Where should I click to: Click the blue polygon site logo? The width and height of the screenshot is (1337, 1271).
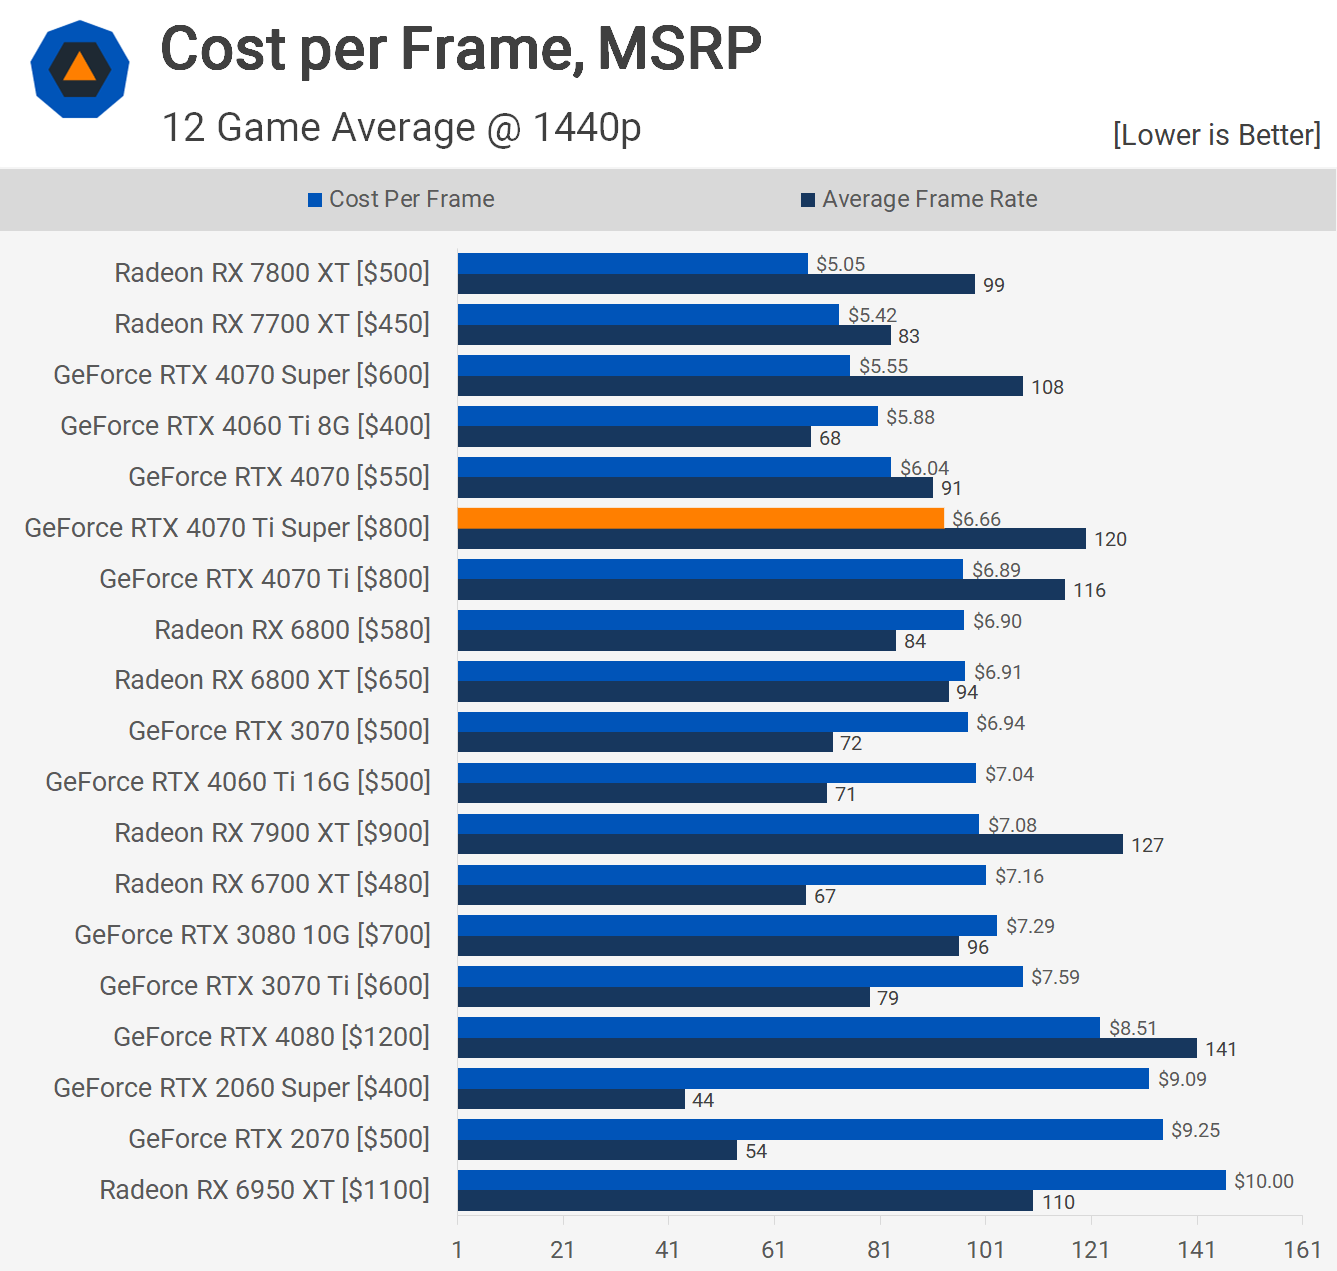pos(80,69)
